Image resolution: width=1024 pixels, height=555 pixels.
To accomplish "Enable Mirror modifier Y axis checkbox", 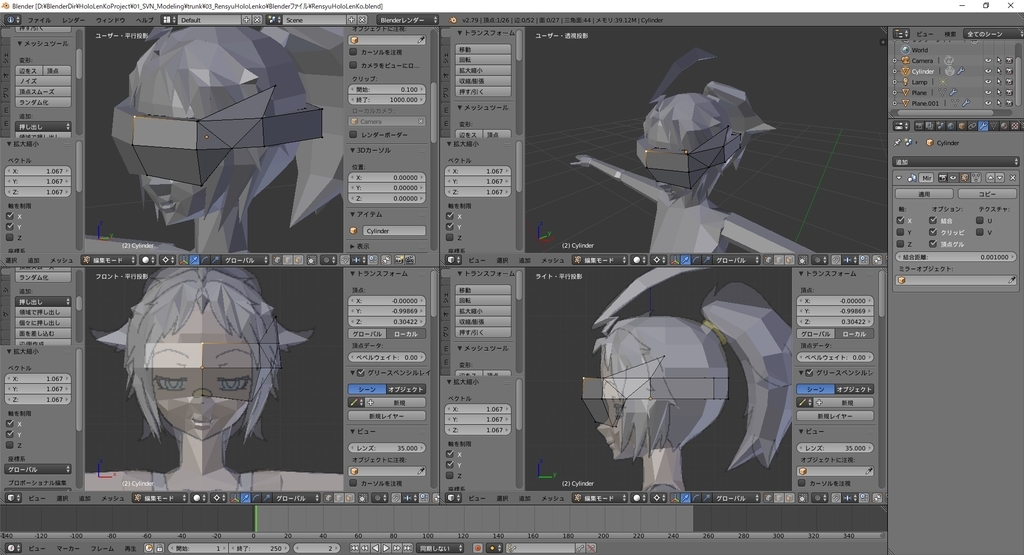I will tap(901, 232).
